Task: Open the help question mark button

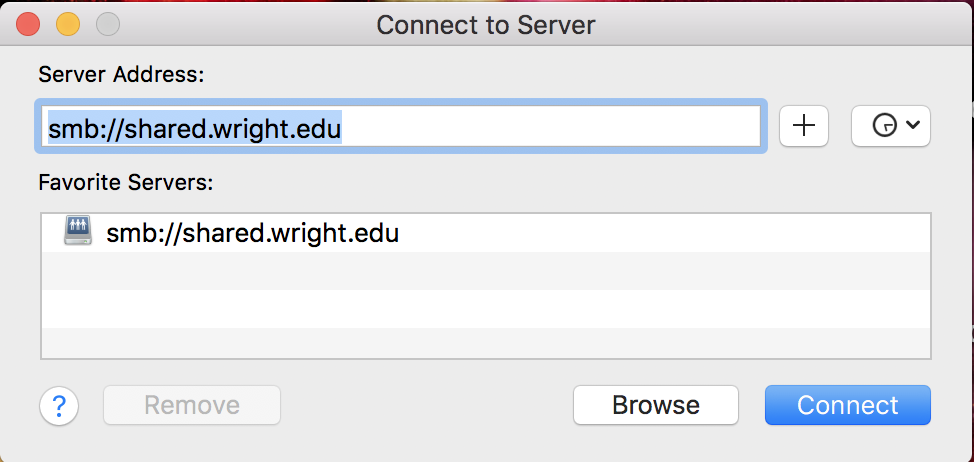Action: (59, 405)
